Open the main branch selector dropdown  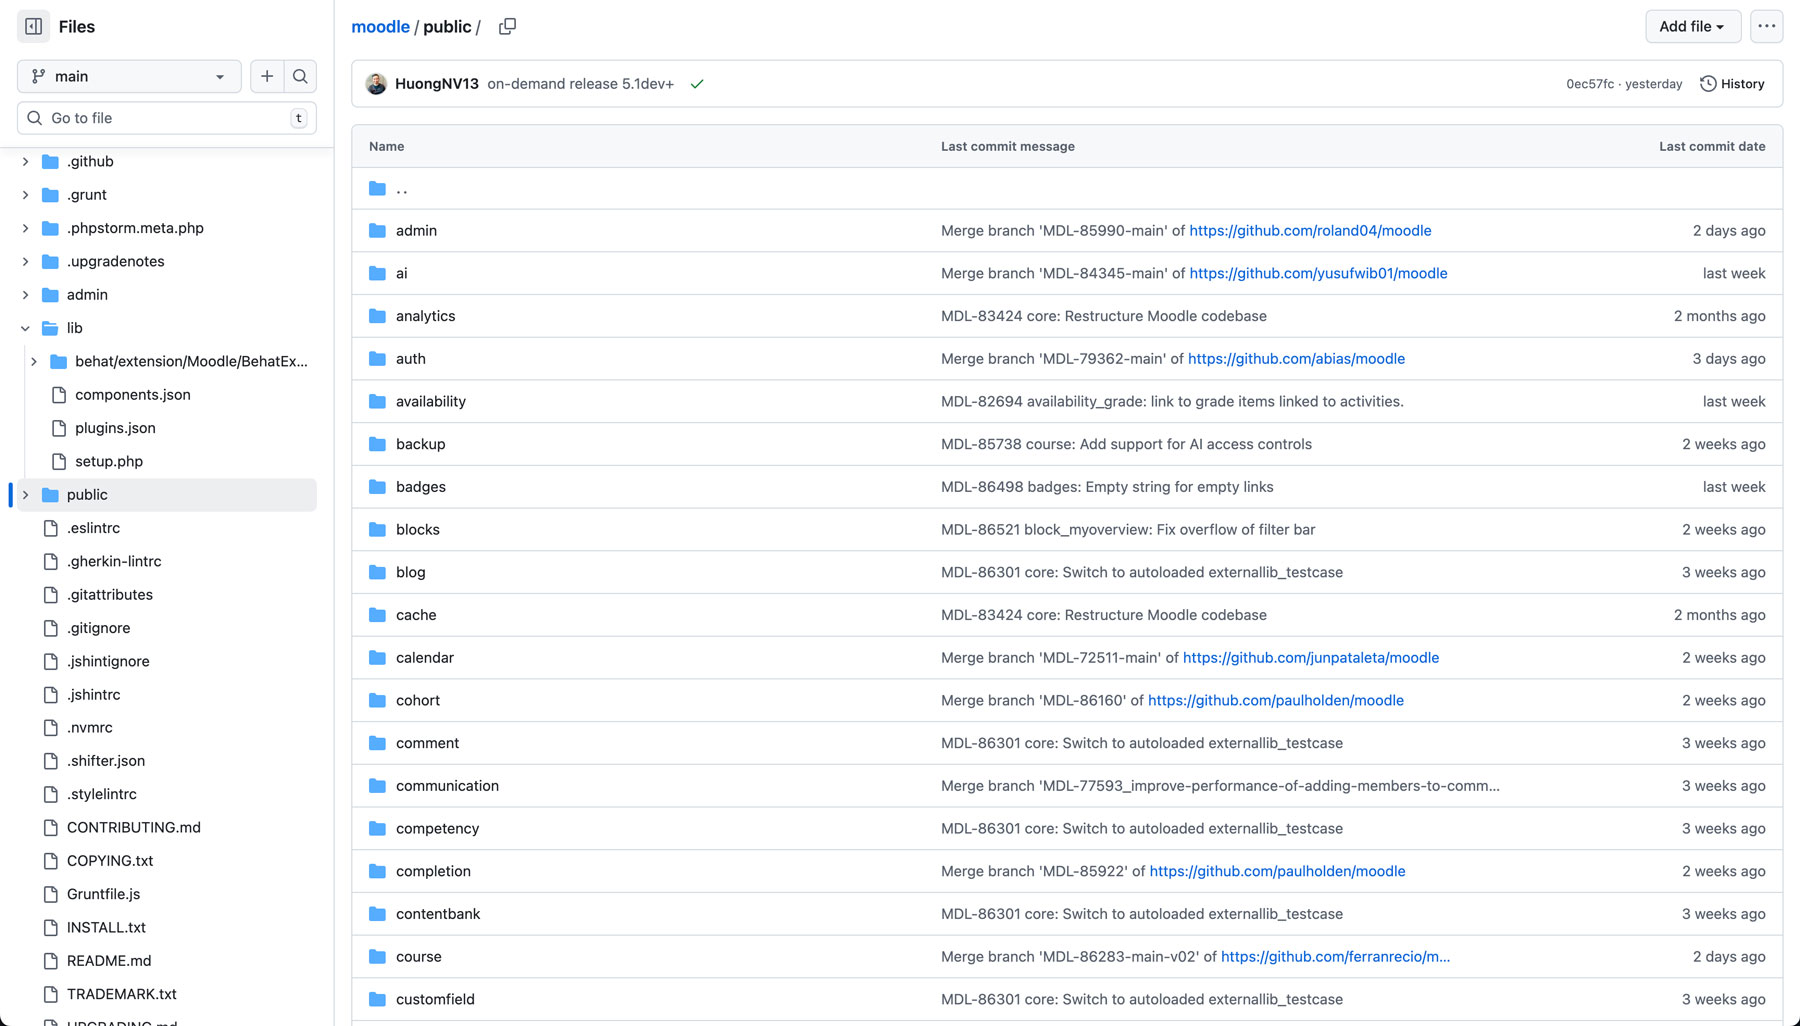[129, 76]
